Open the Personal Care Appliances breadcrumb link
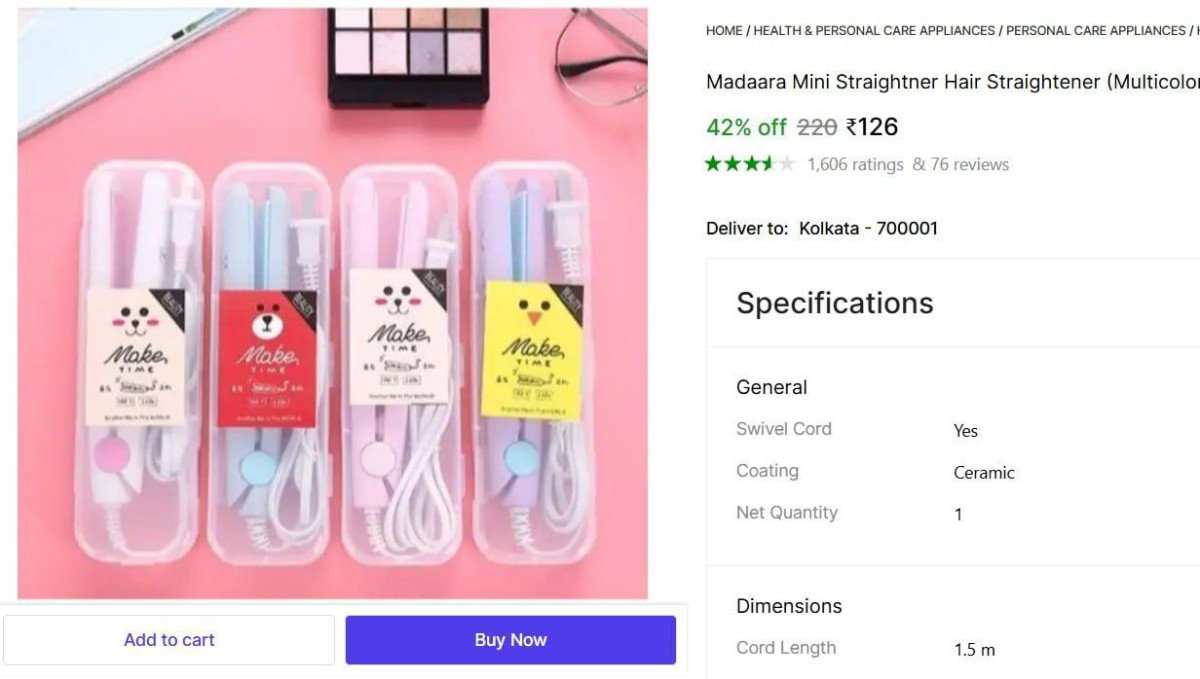Screen dimensions: 1200x679 coord(1095,31)
